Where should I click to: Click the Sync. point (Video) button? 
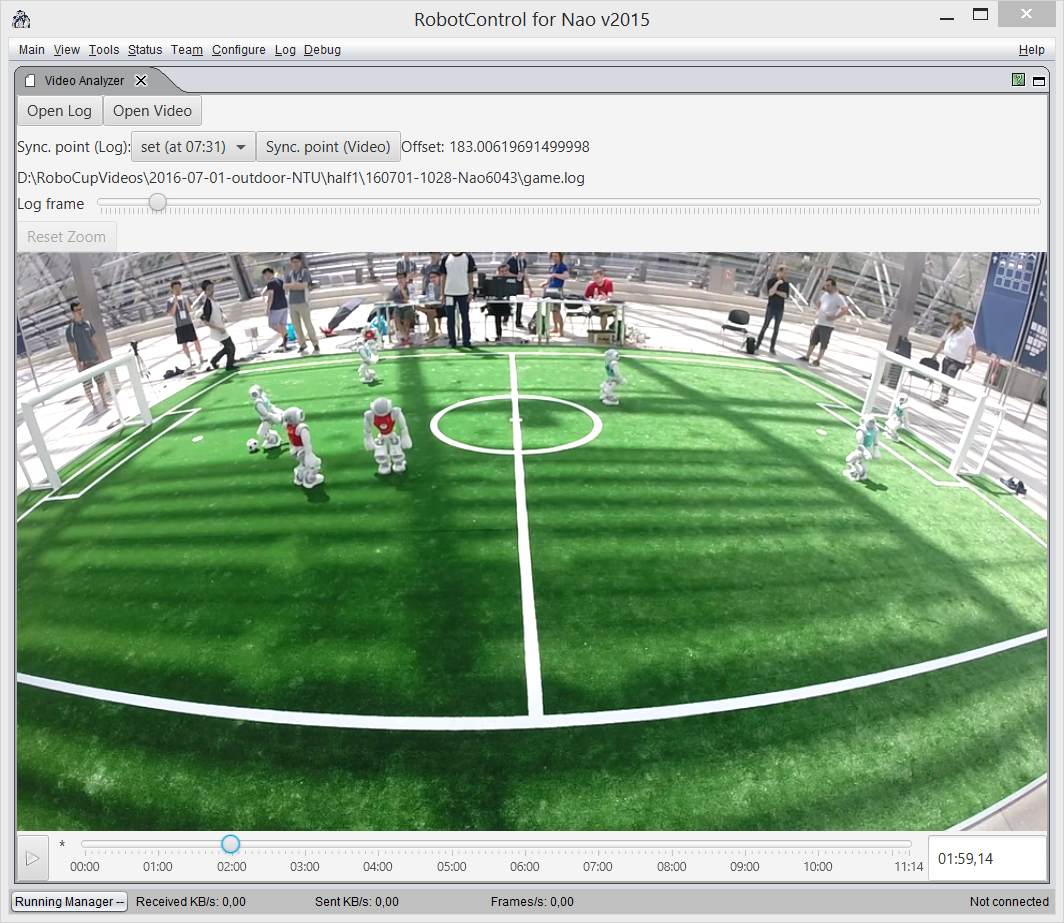point(328,147)
